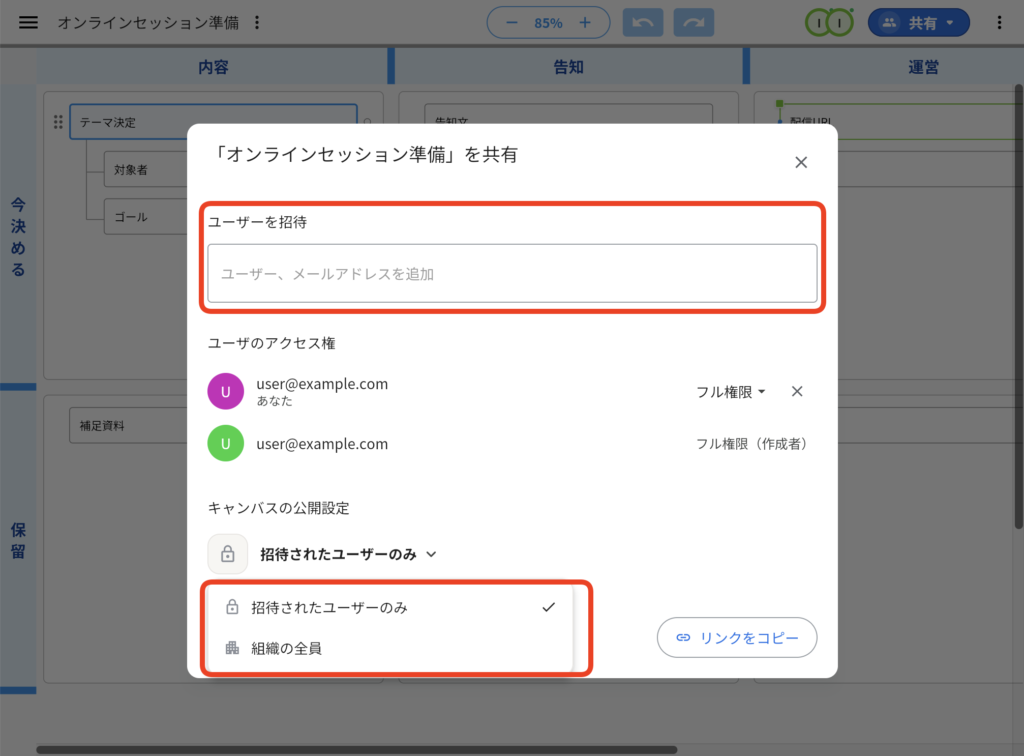Open the 共有 button dropdown chevron
This screenshot has width=1024, height=756.
948,22
